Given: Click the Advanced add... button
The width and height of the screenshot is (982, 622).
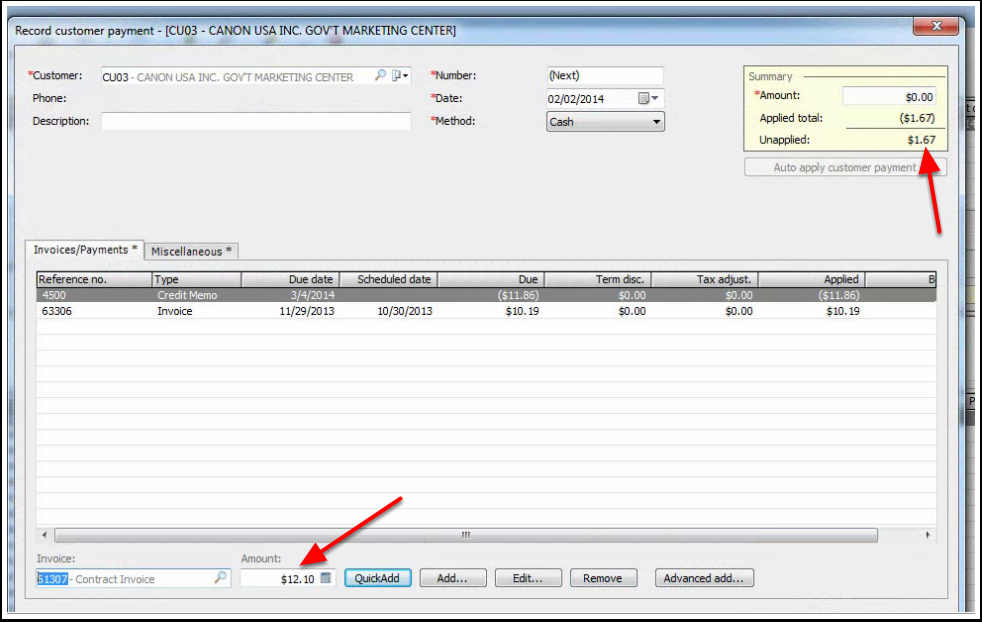Looking at the screenshot, I should tap(704, 578).
